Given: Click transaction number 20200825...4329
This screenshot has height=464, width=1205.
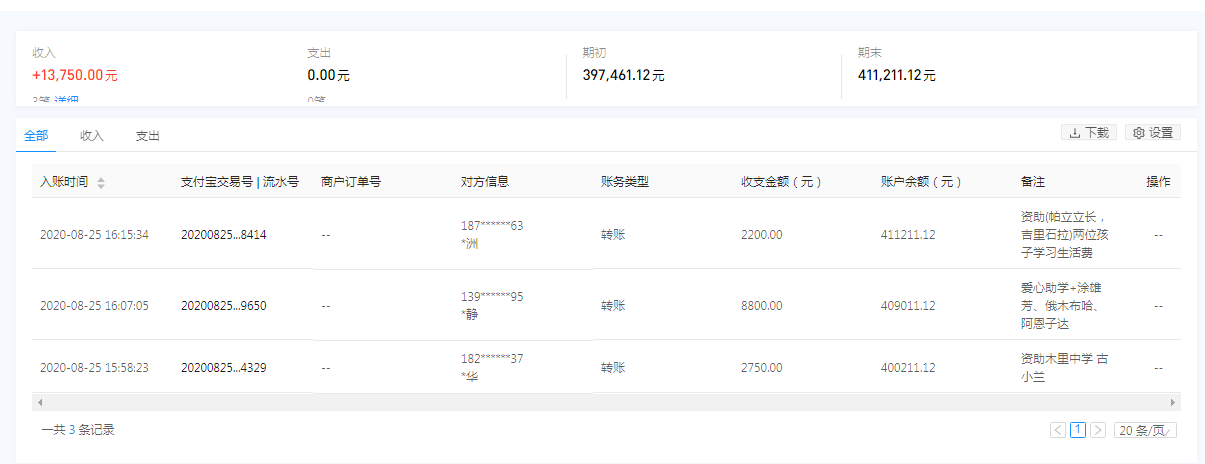Looking at the screenshot, I should (223, 367).
